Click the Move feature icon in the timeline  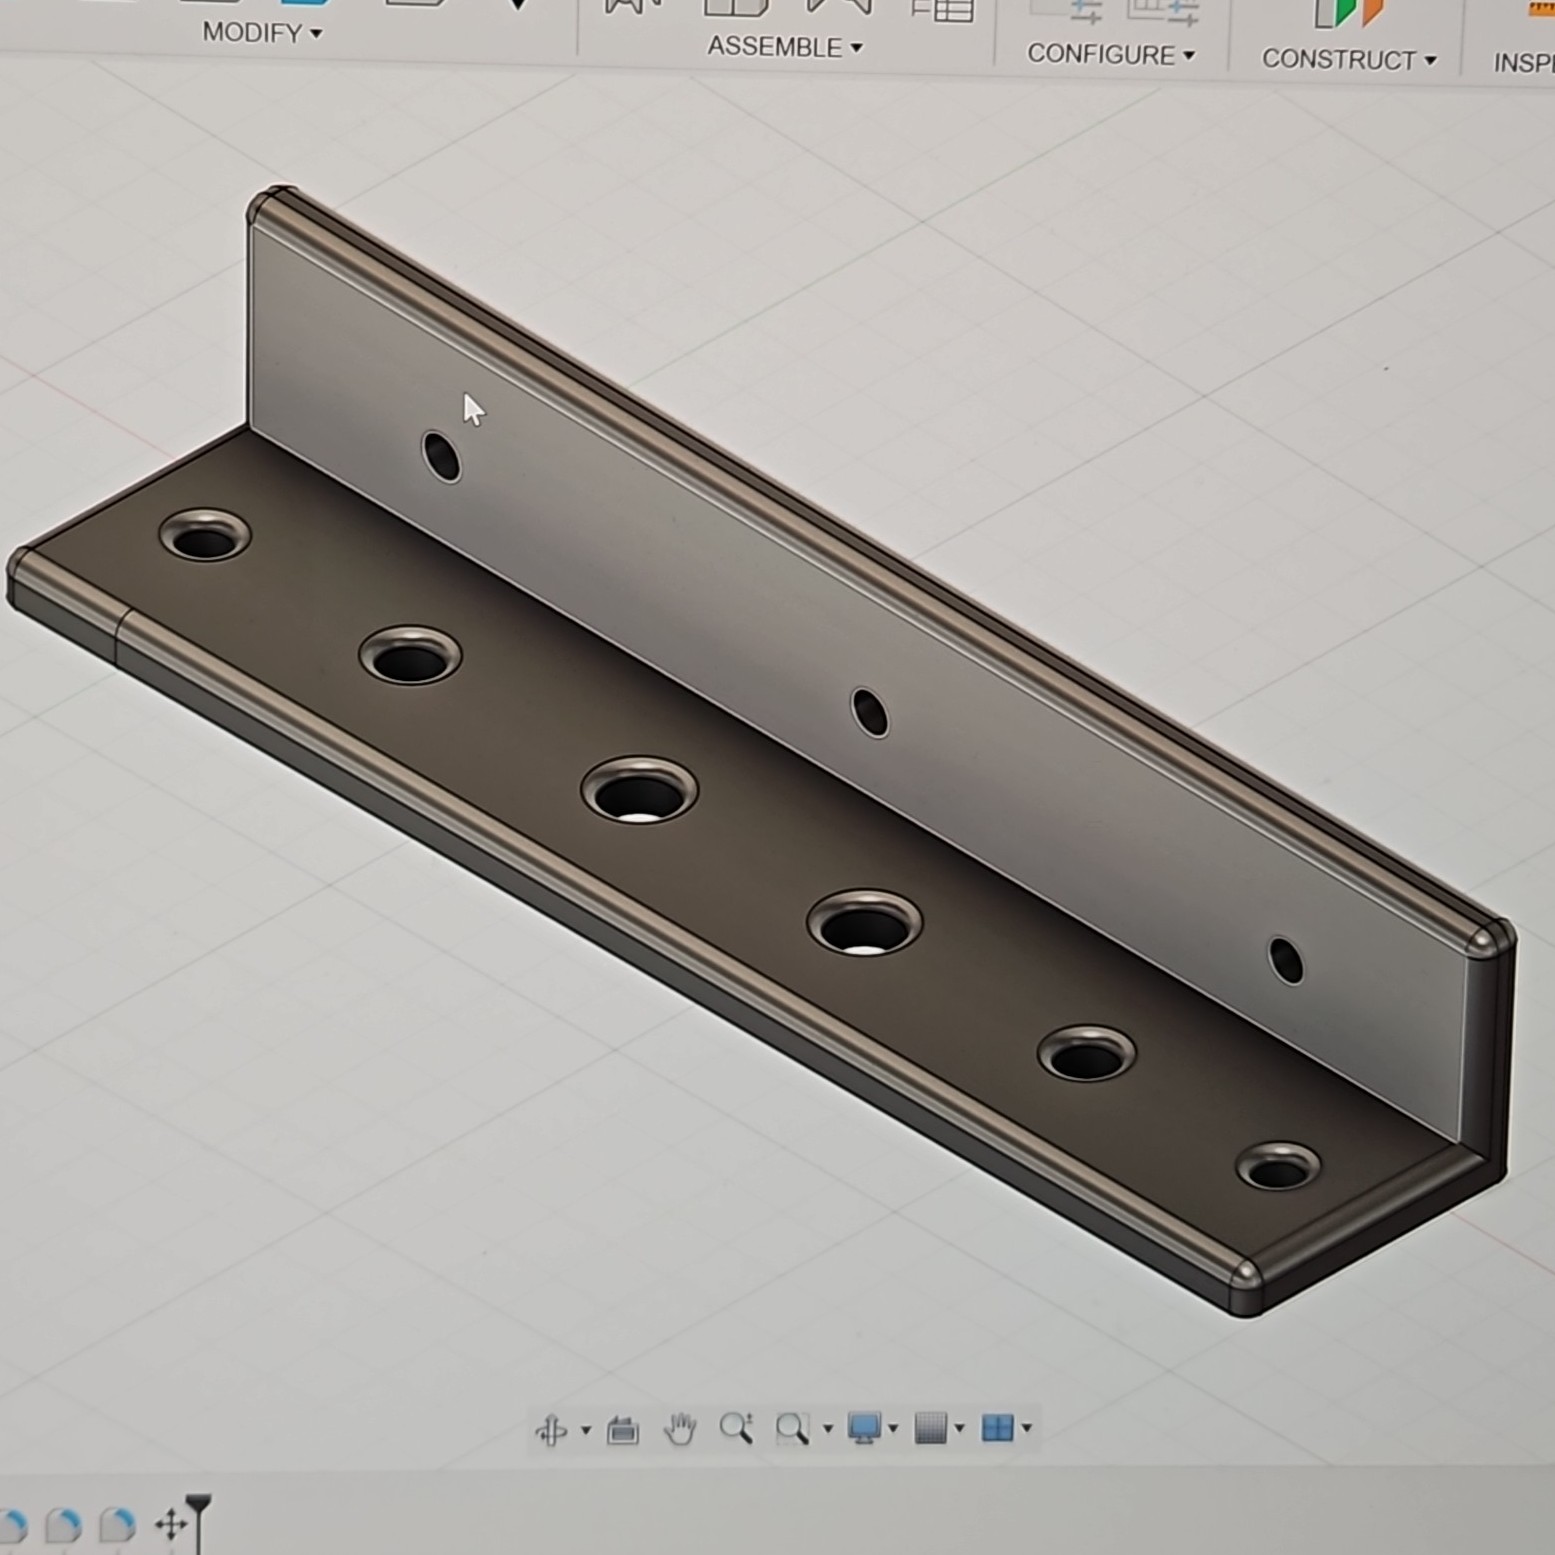[172, 1522]
